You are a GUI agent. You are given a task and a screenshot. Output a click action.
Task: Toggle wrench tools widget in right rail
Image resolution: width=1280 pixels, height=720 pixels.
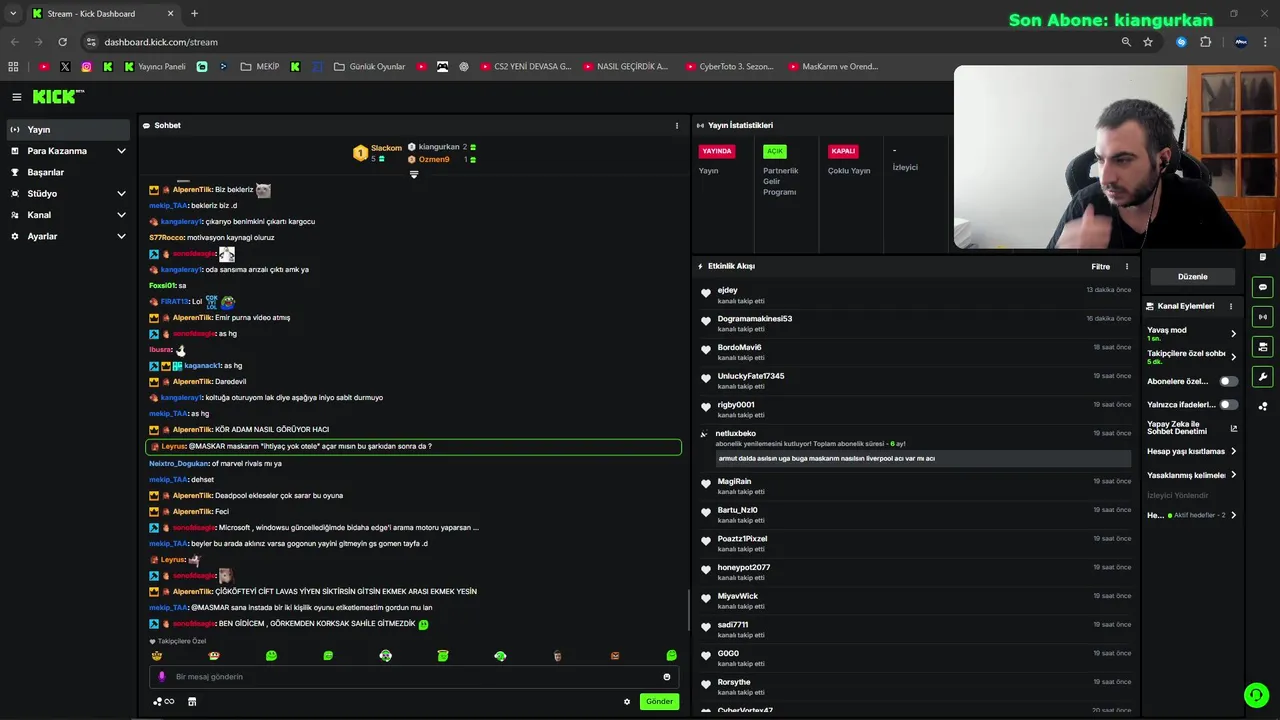(x=1262, y=377)
